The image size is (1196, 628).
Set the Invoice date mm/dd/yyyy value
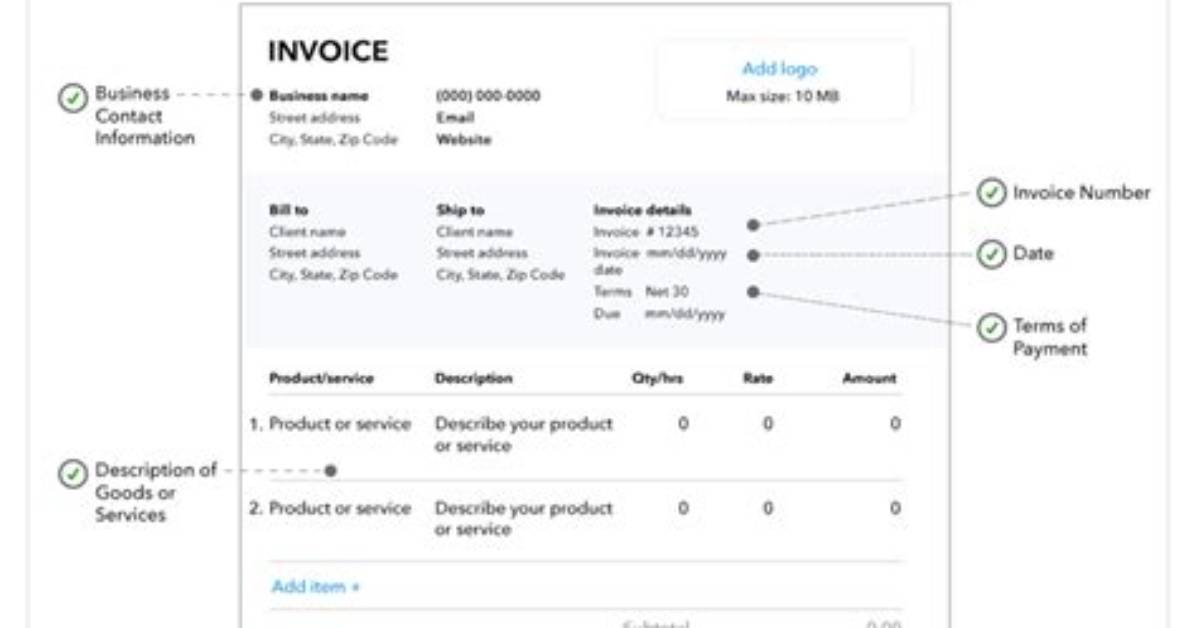[x=686, y=253]
